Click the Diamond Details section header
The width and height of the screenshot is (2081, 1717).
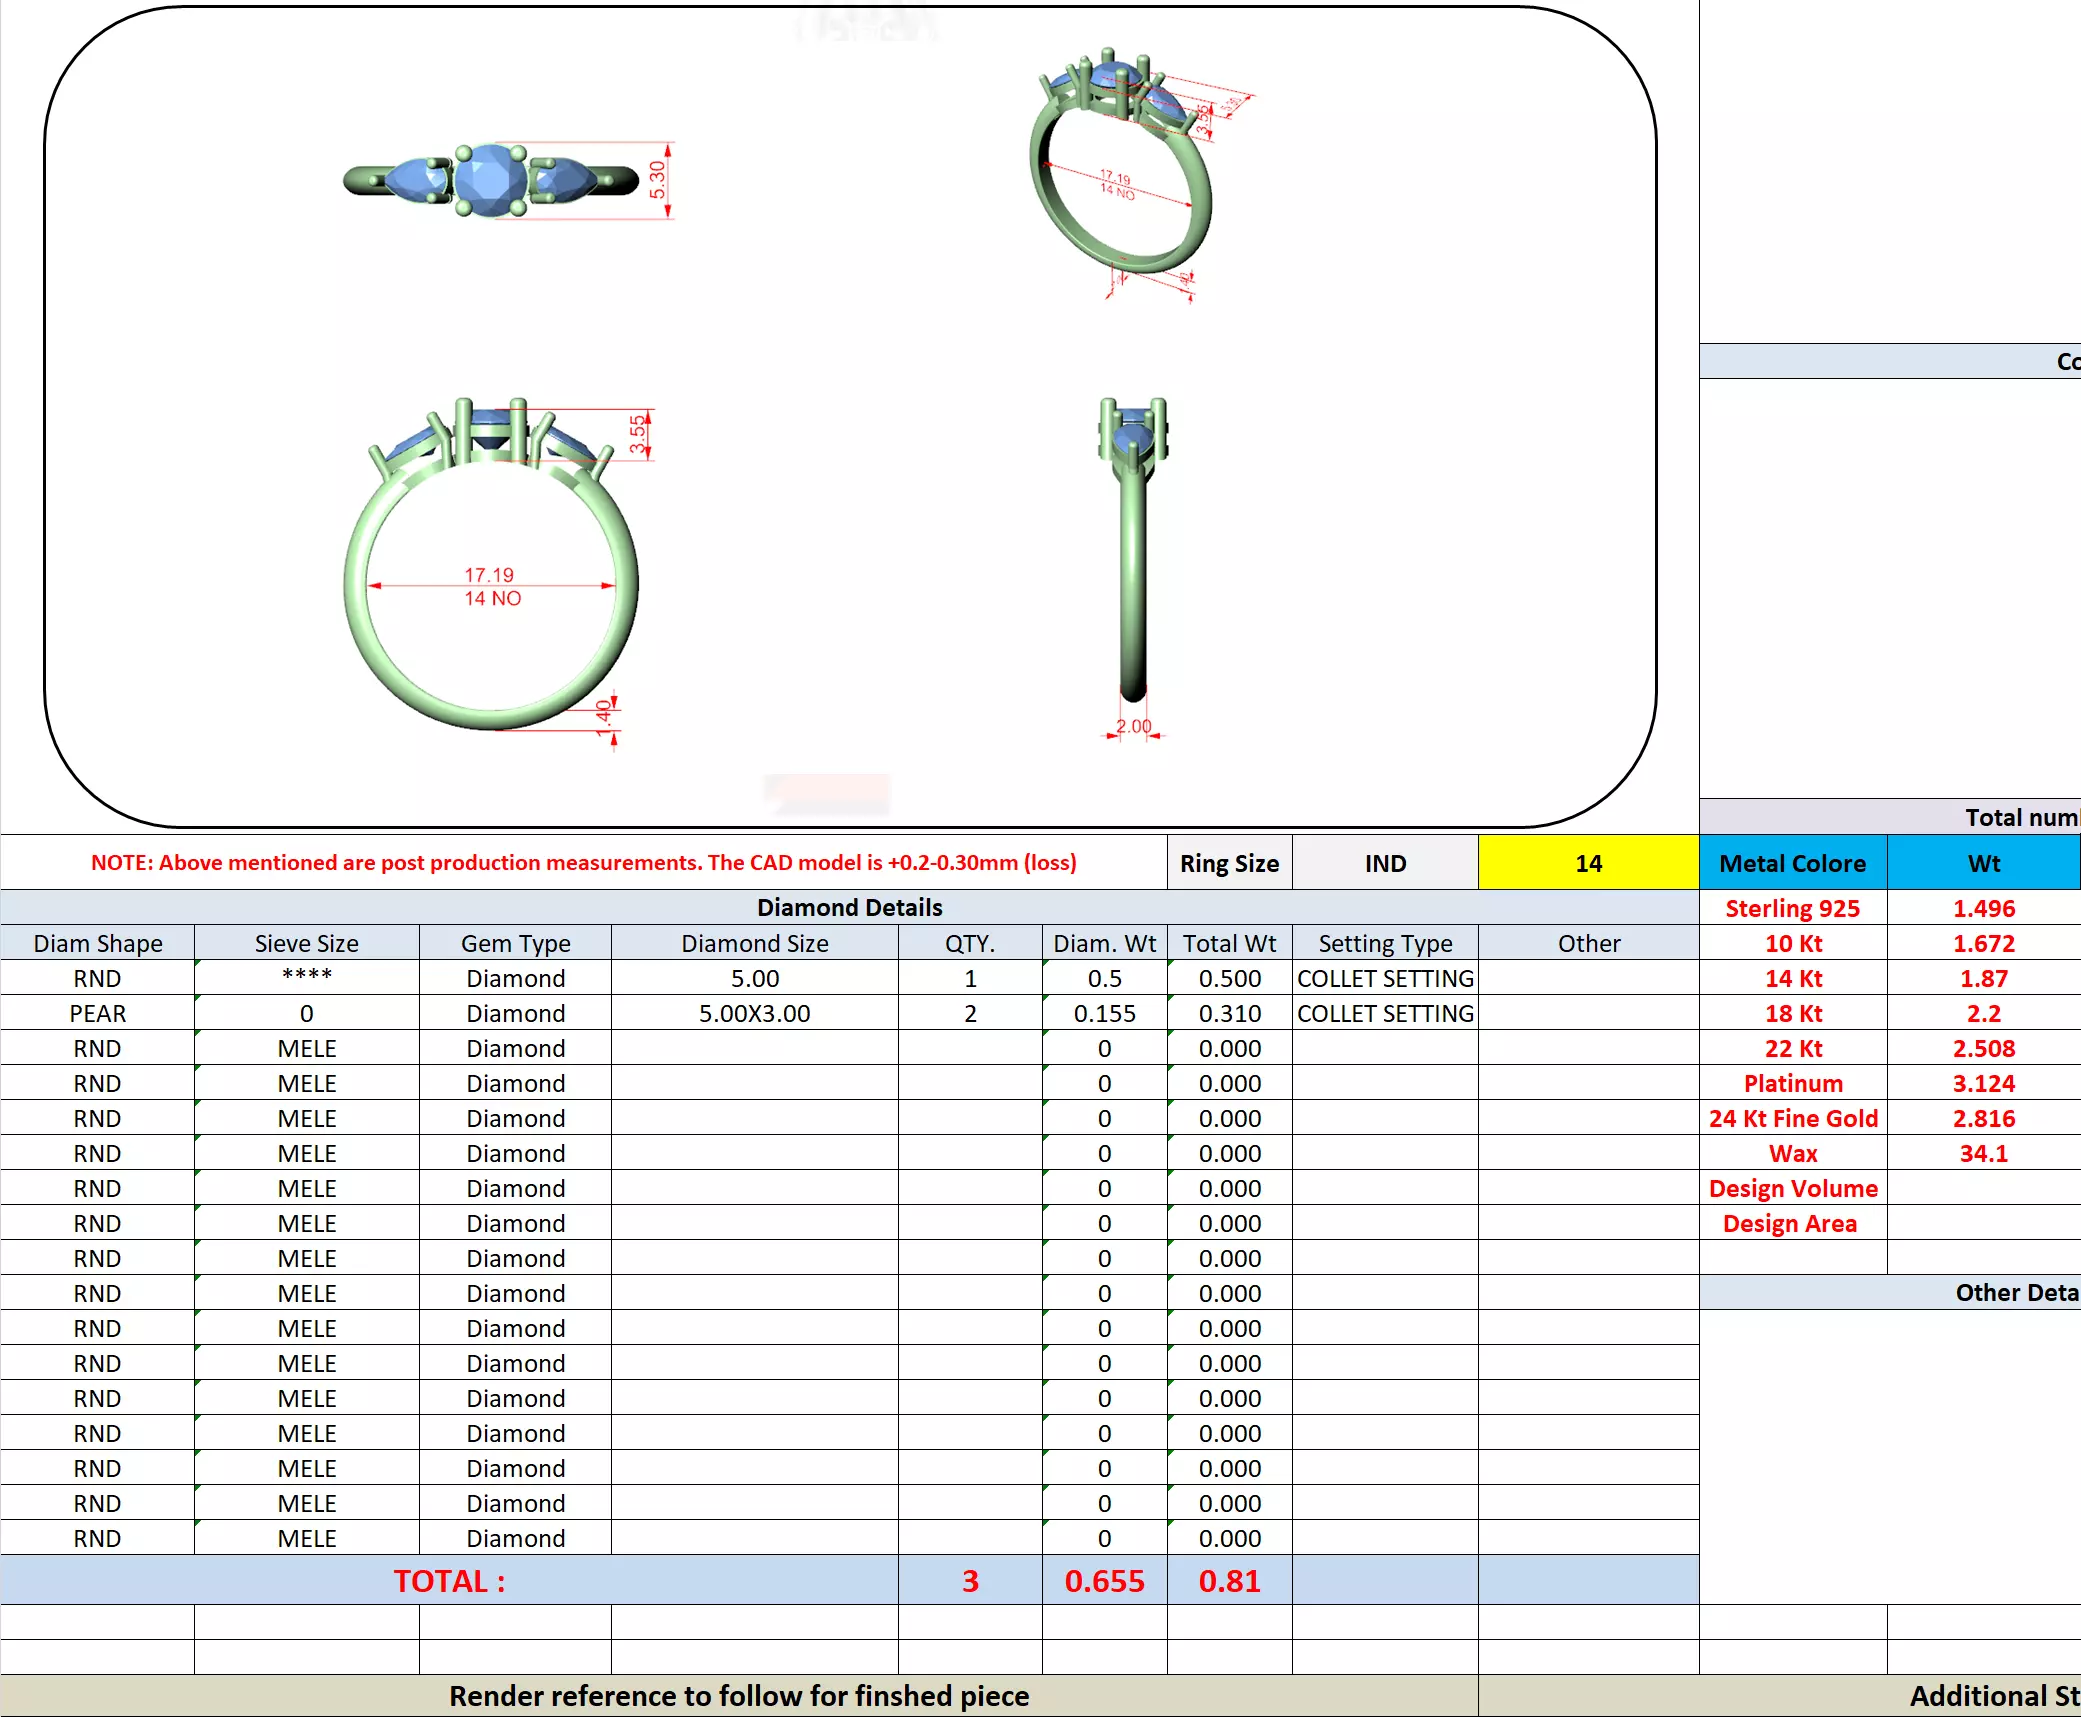coord(849,907)
